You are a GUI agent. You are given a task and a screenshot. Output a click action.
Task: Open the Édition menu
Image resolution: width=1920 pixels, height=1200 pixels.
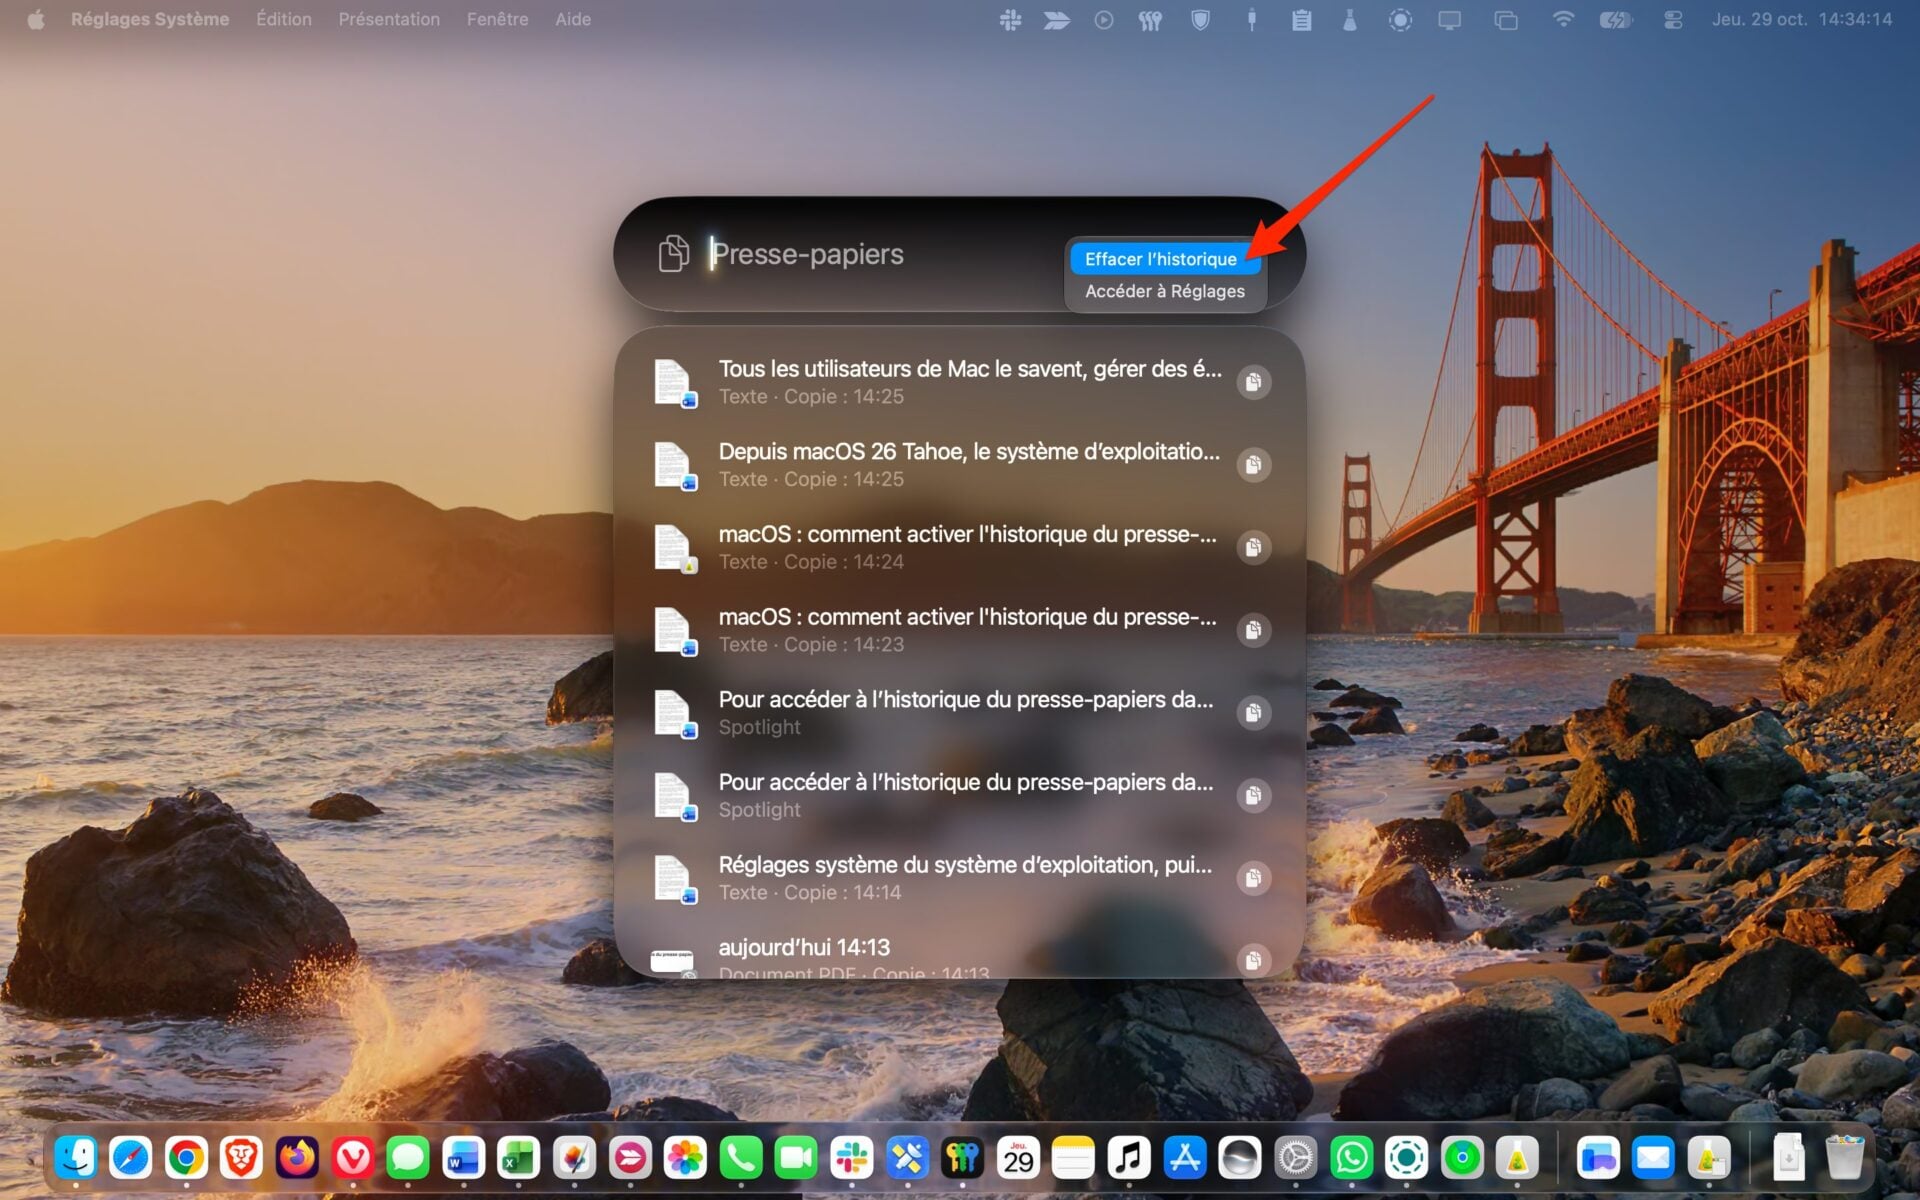click(x=284, y=19)
